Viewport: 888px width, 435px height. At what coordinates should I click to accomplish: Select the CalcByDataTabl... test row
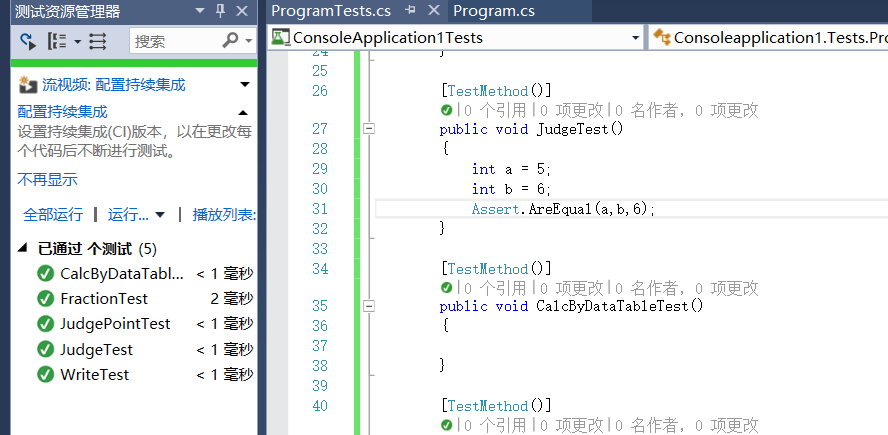point(144,274)
